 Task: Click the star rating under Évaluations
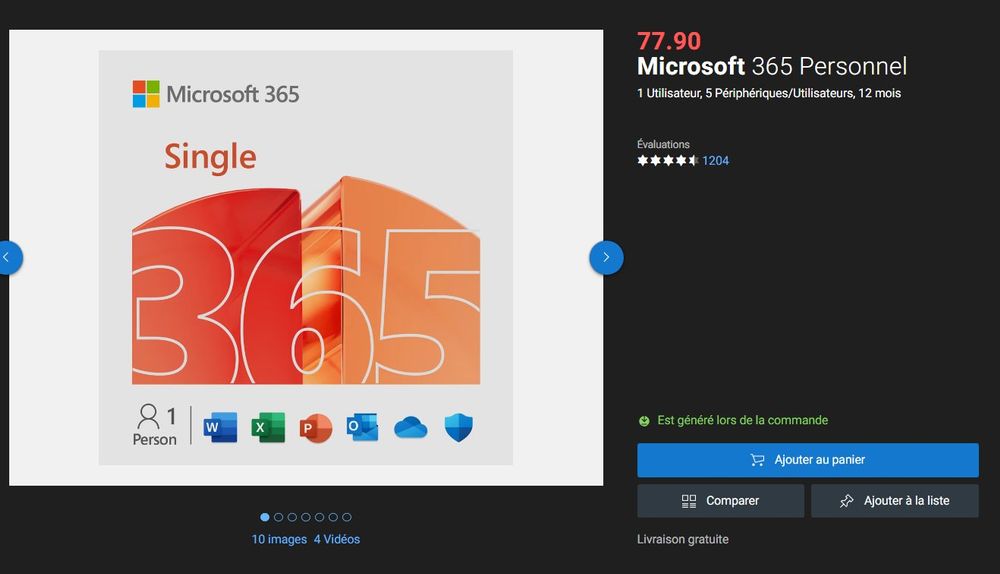click(668, 161)
